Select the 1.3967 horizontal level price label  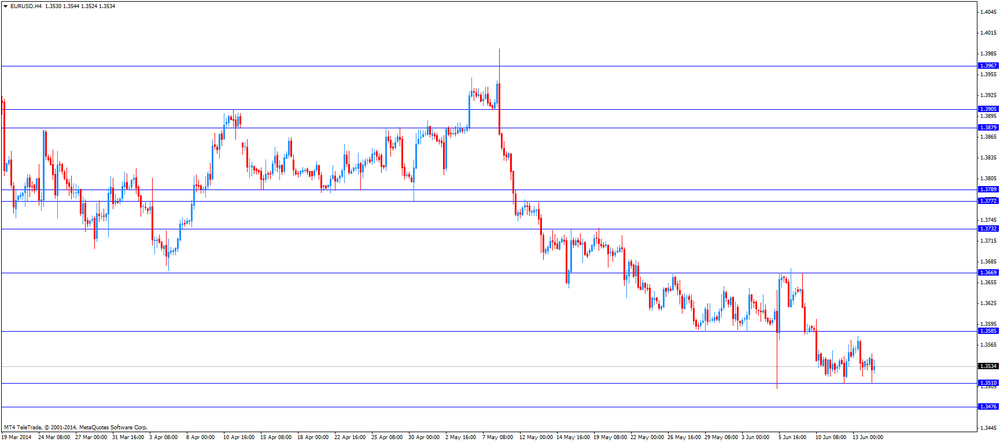coord(988,66)
